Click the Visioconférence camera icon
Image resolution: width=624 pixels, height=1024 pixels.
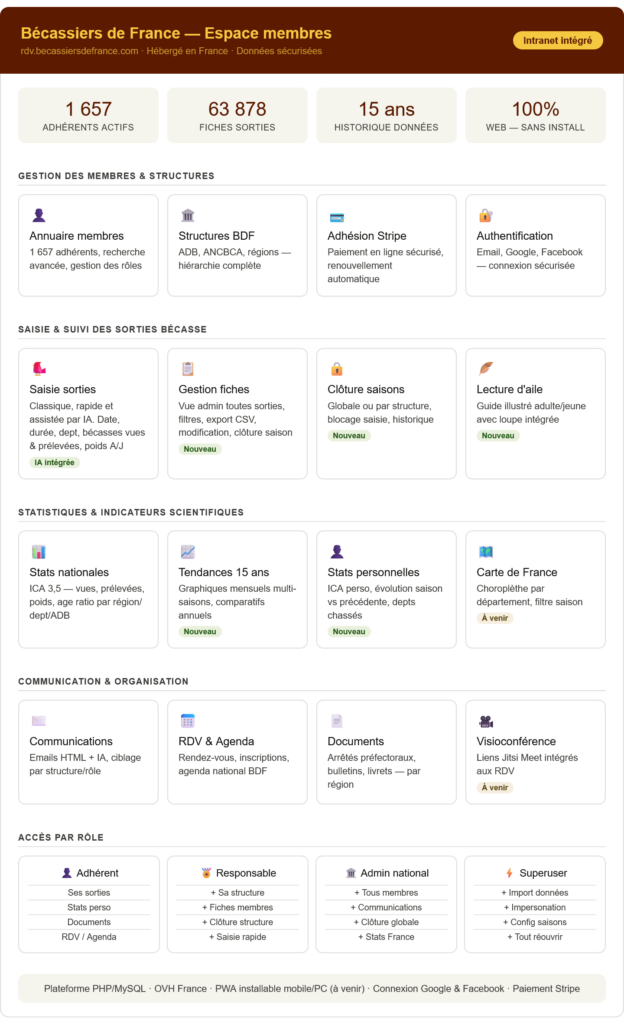(x=486, y=721)
